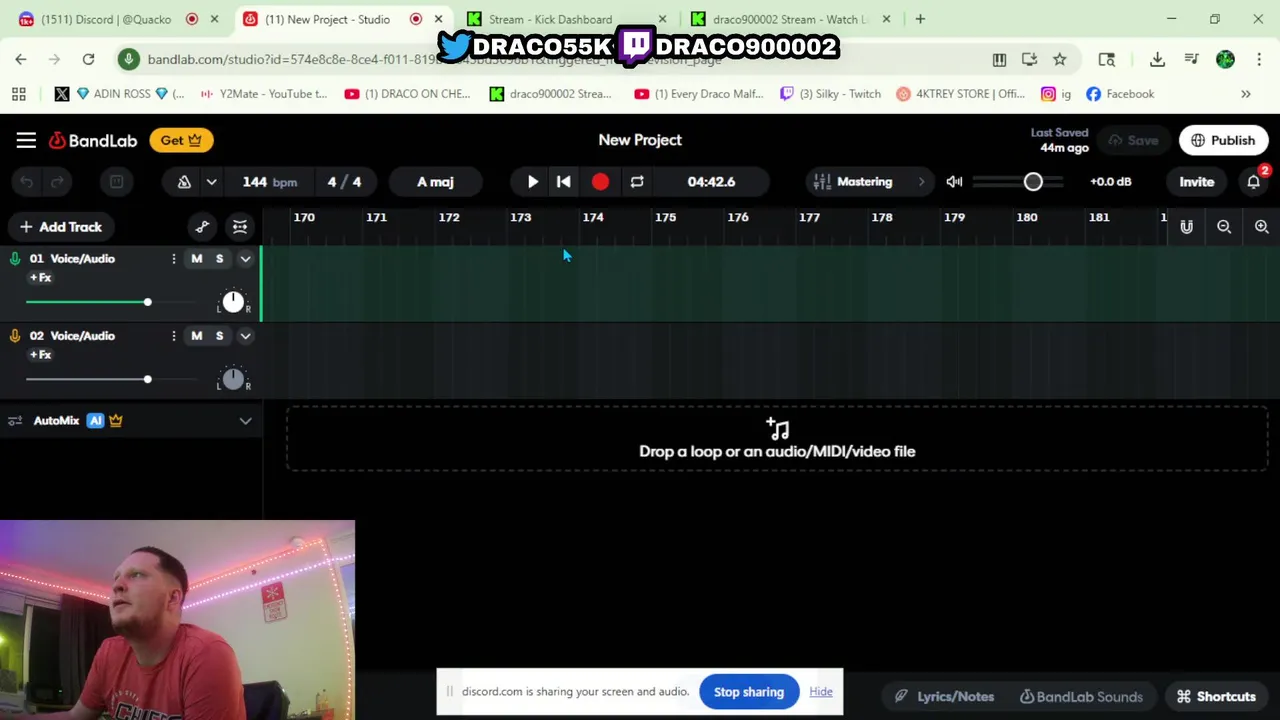Click the 144 bpm tempo field
Viewport: 1280px width, 720px height.
tap(269, 182)
